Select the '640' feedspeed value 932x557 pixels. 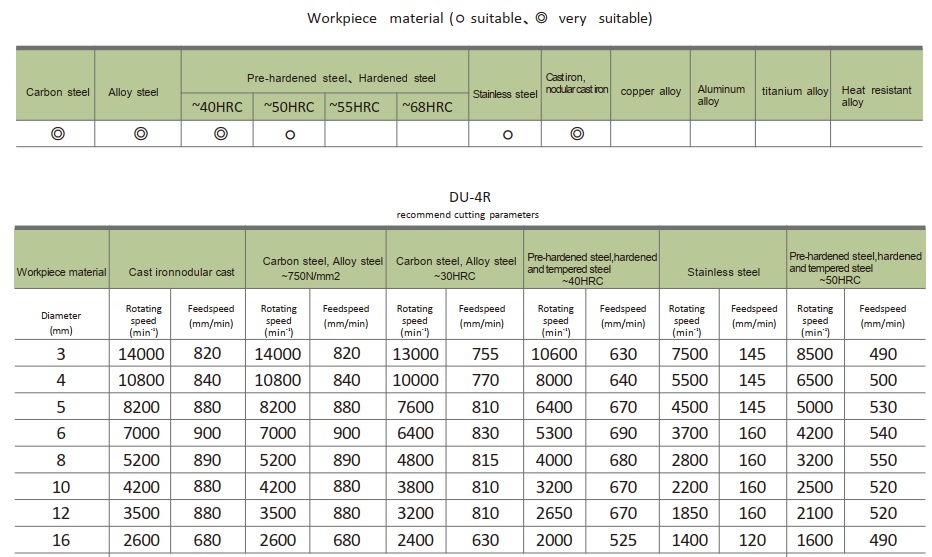[623, 380]
